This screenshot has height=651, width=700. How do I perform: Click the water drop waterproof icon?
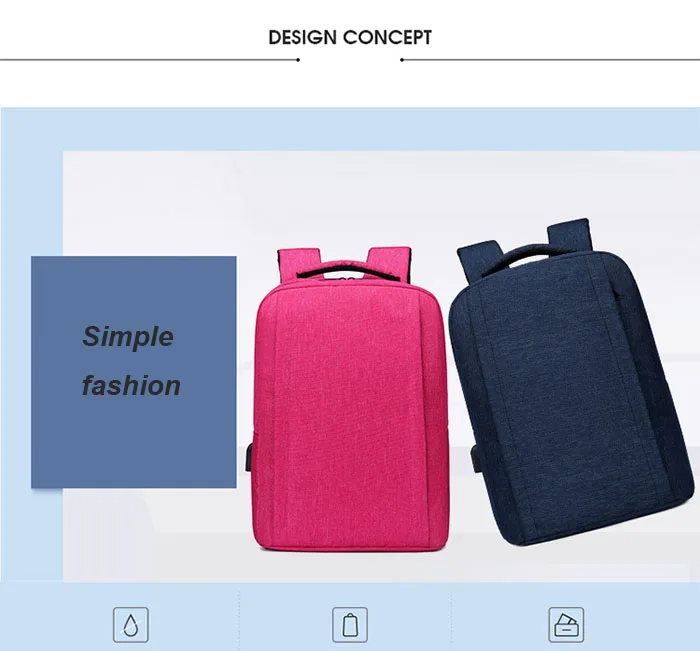click(130, 625)
